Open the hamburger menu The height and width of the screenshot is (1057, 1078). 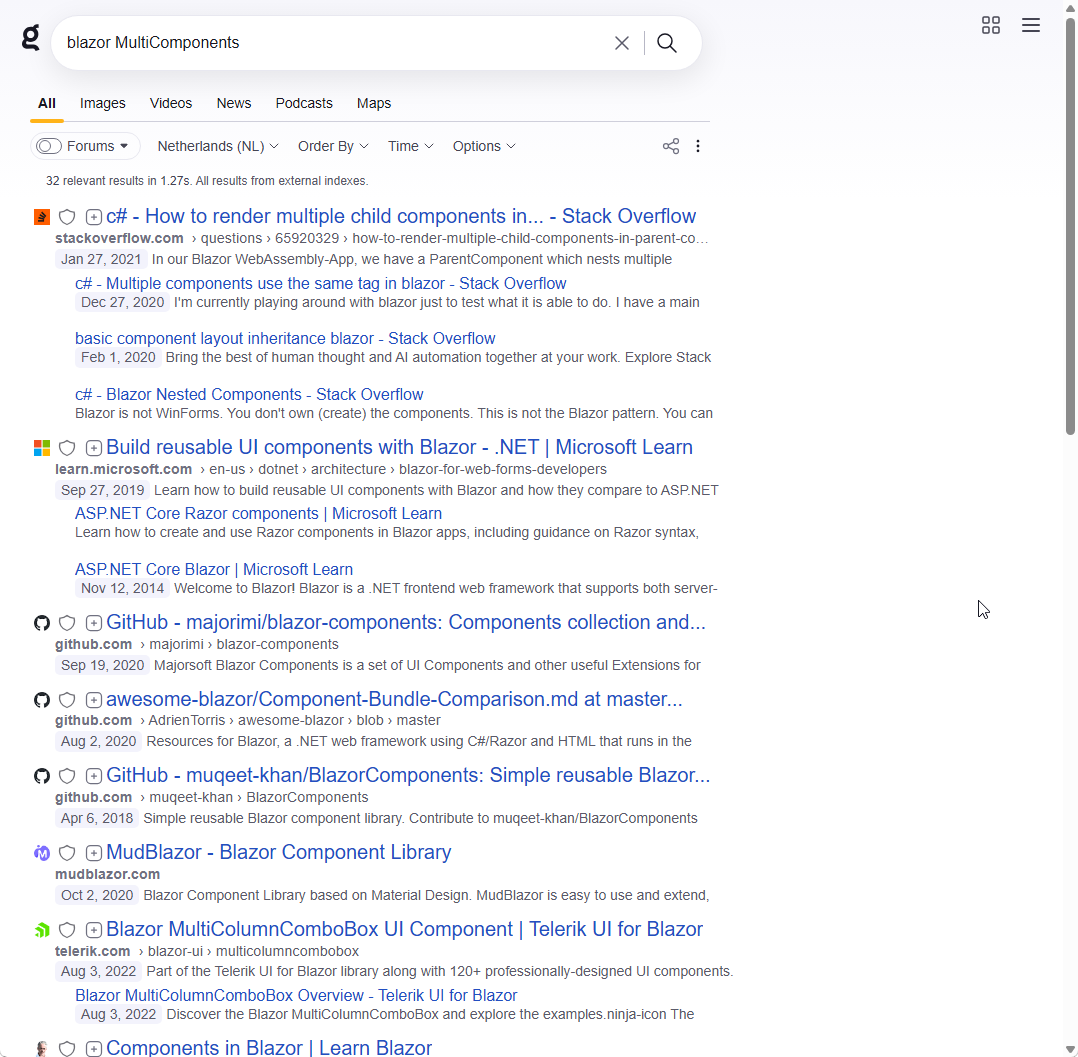pyautogui.click(x=1031, y=25)
